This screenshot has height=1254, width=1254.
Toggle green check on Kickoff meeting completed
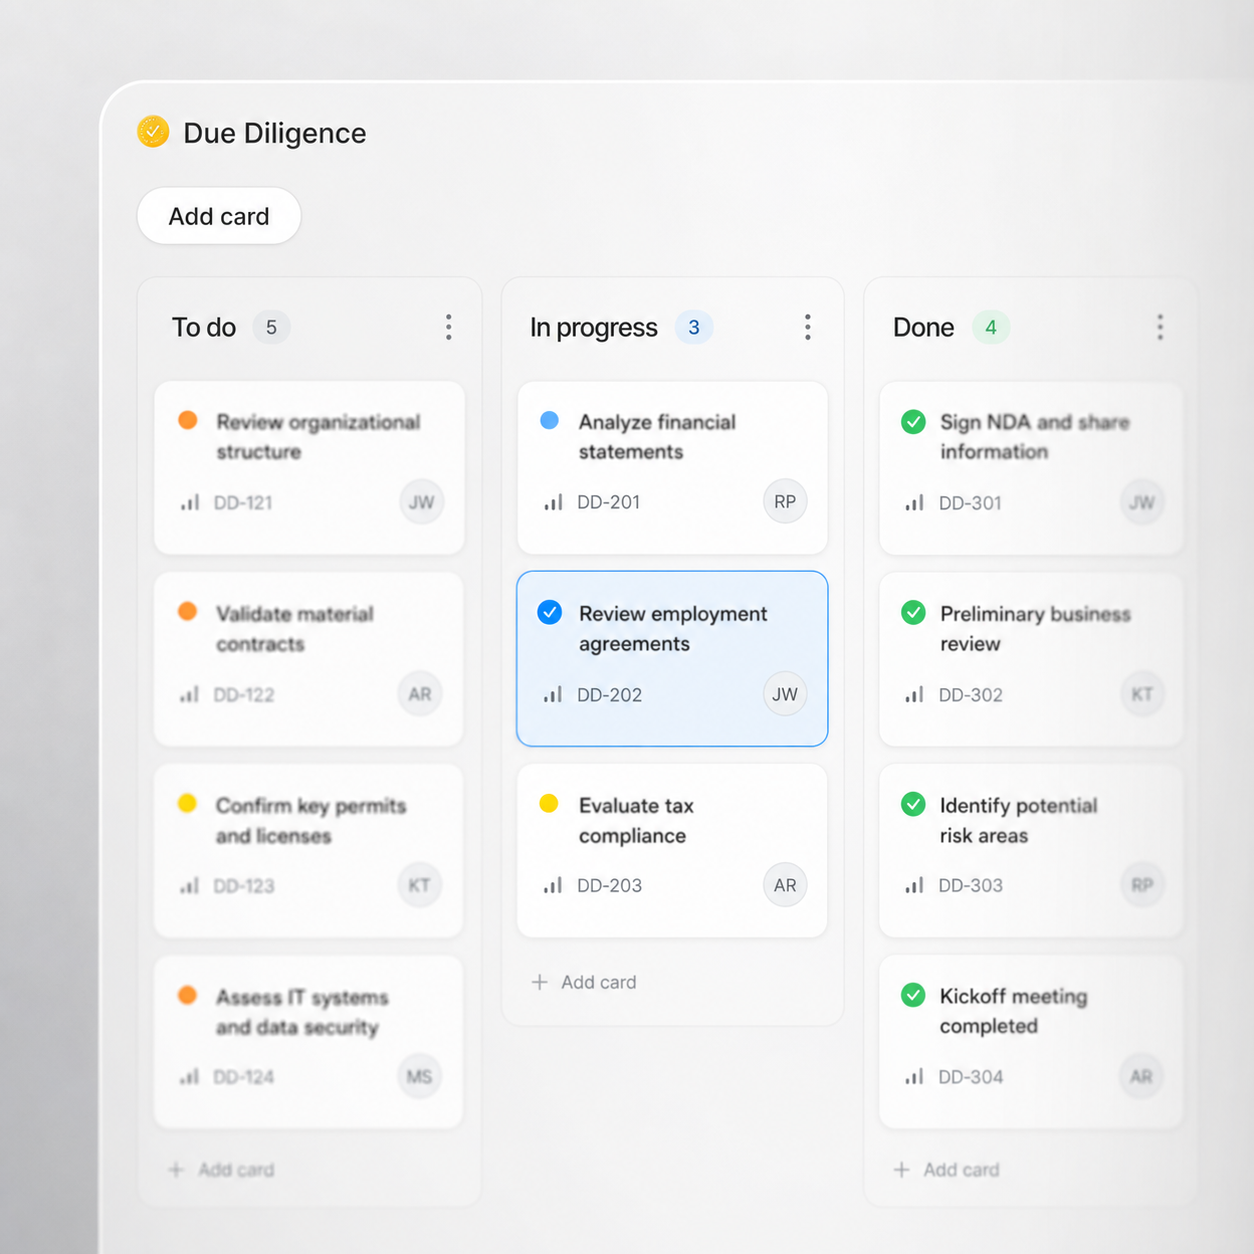point(913,995)
